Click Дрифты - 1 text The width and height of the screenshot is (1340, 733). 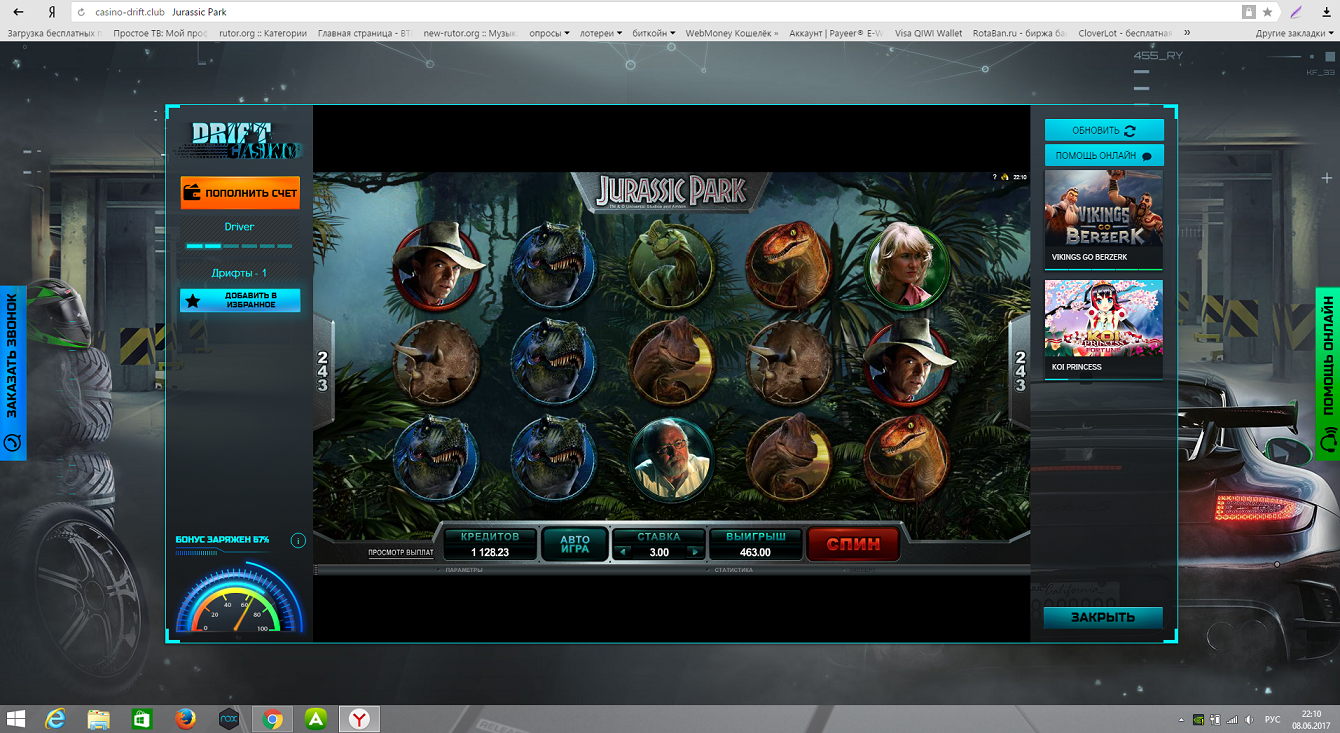239,273
